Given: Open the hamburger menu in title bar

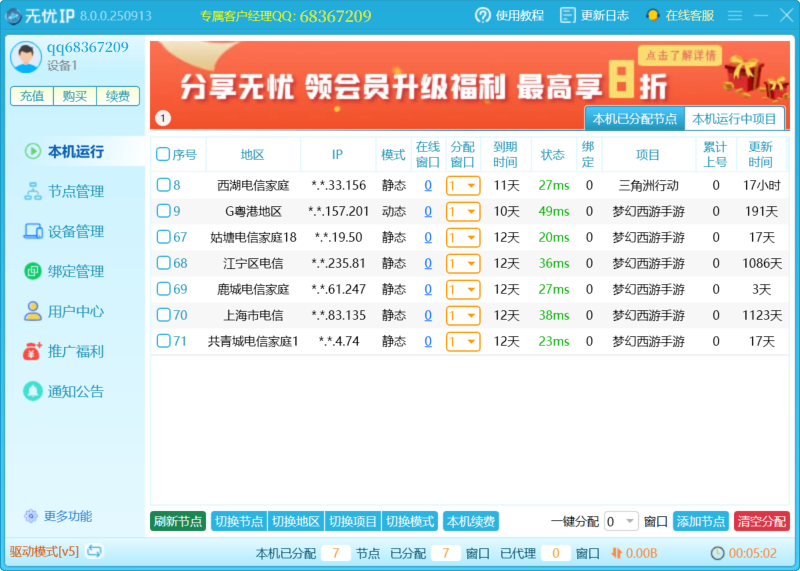Looking at the screenshot, I should pos(735,15).
